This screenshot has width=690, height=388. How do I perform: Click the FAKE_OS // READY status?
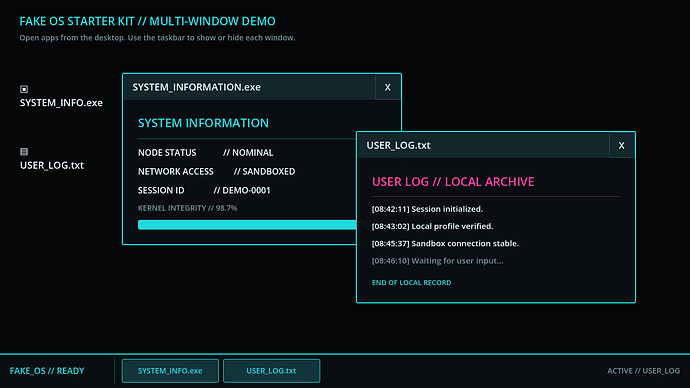[47, 371]
